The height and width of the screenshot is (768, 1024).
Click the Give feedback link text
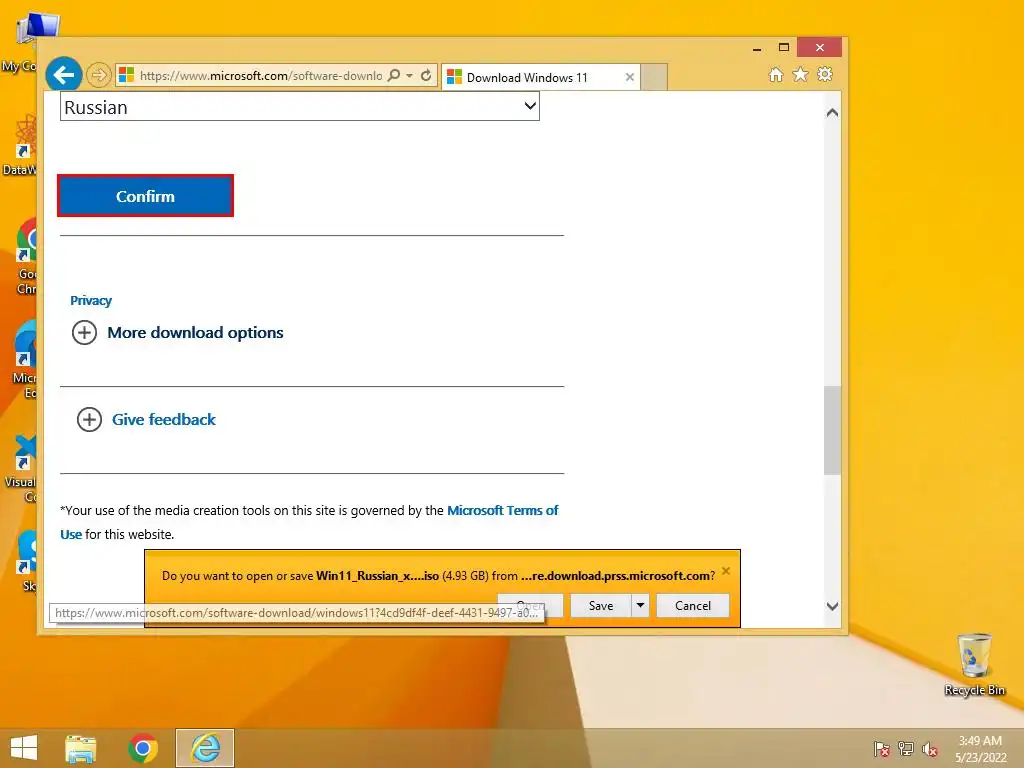point(164,419)
